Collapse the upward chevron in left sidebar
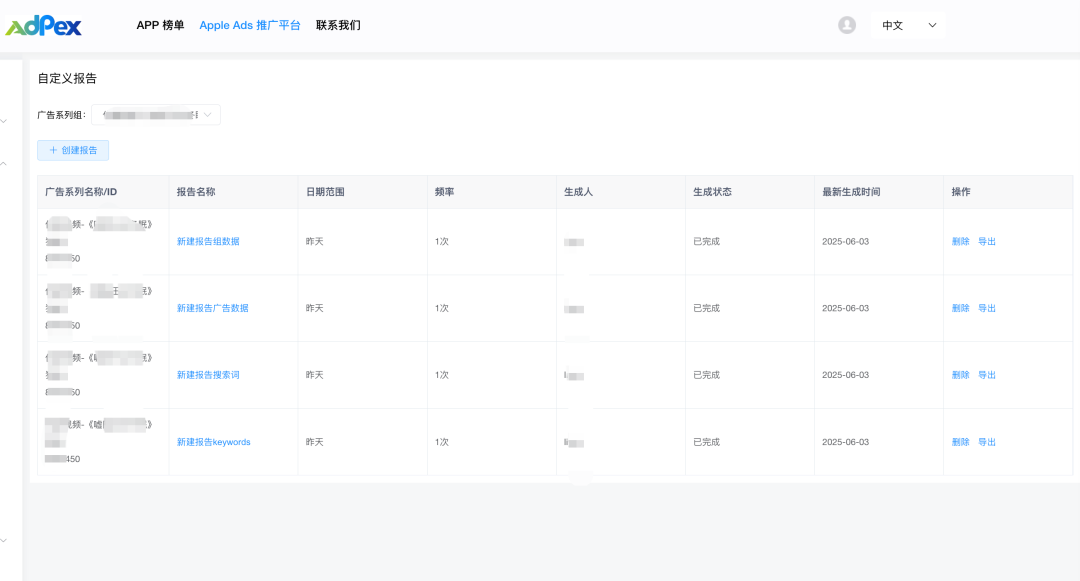The image size is (1080, 581). point(4,163)
